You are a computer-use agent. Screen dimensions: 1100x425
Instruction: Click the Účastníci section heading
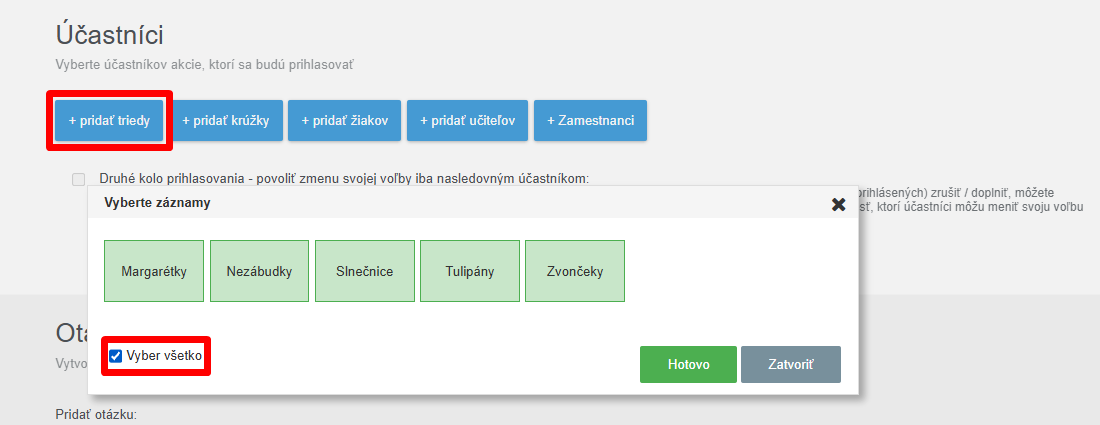pyautogui.click(x=109, y=34)
